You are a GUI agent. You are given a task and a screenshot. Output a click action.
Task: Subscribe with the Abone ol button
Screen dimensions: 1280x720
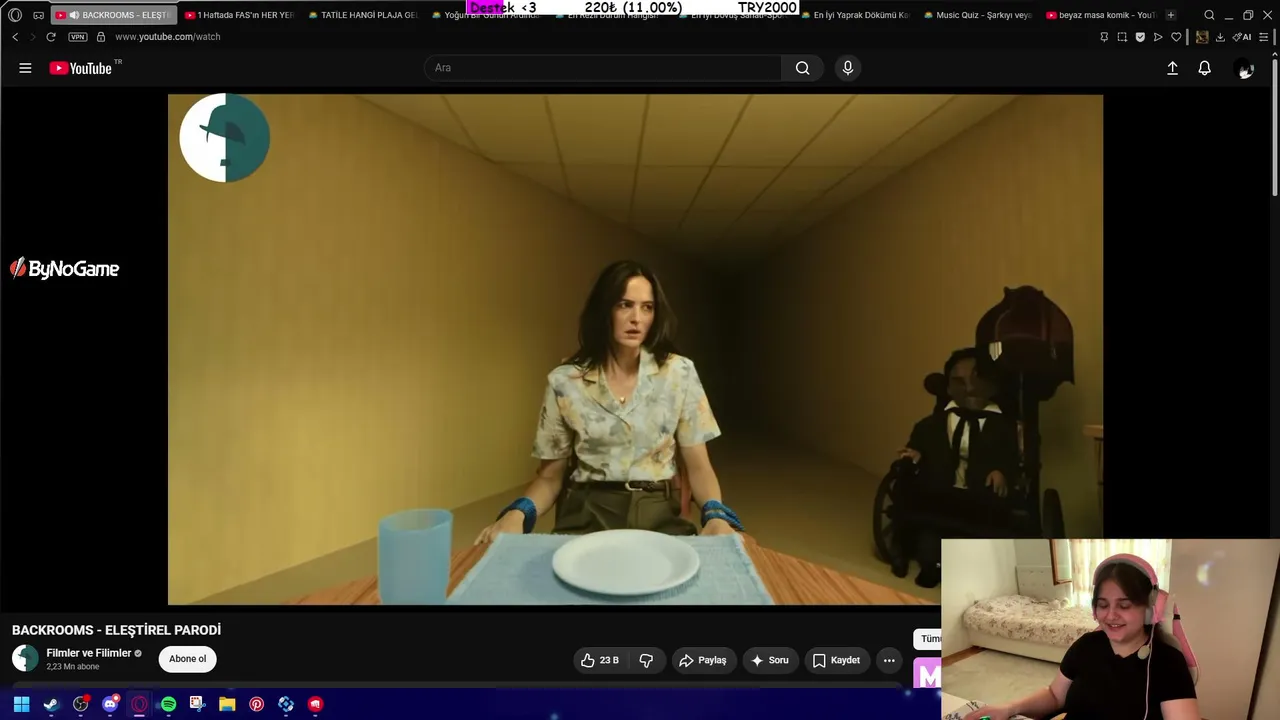(x=187, y=659)
